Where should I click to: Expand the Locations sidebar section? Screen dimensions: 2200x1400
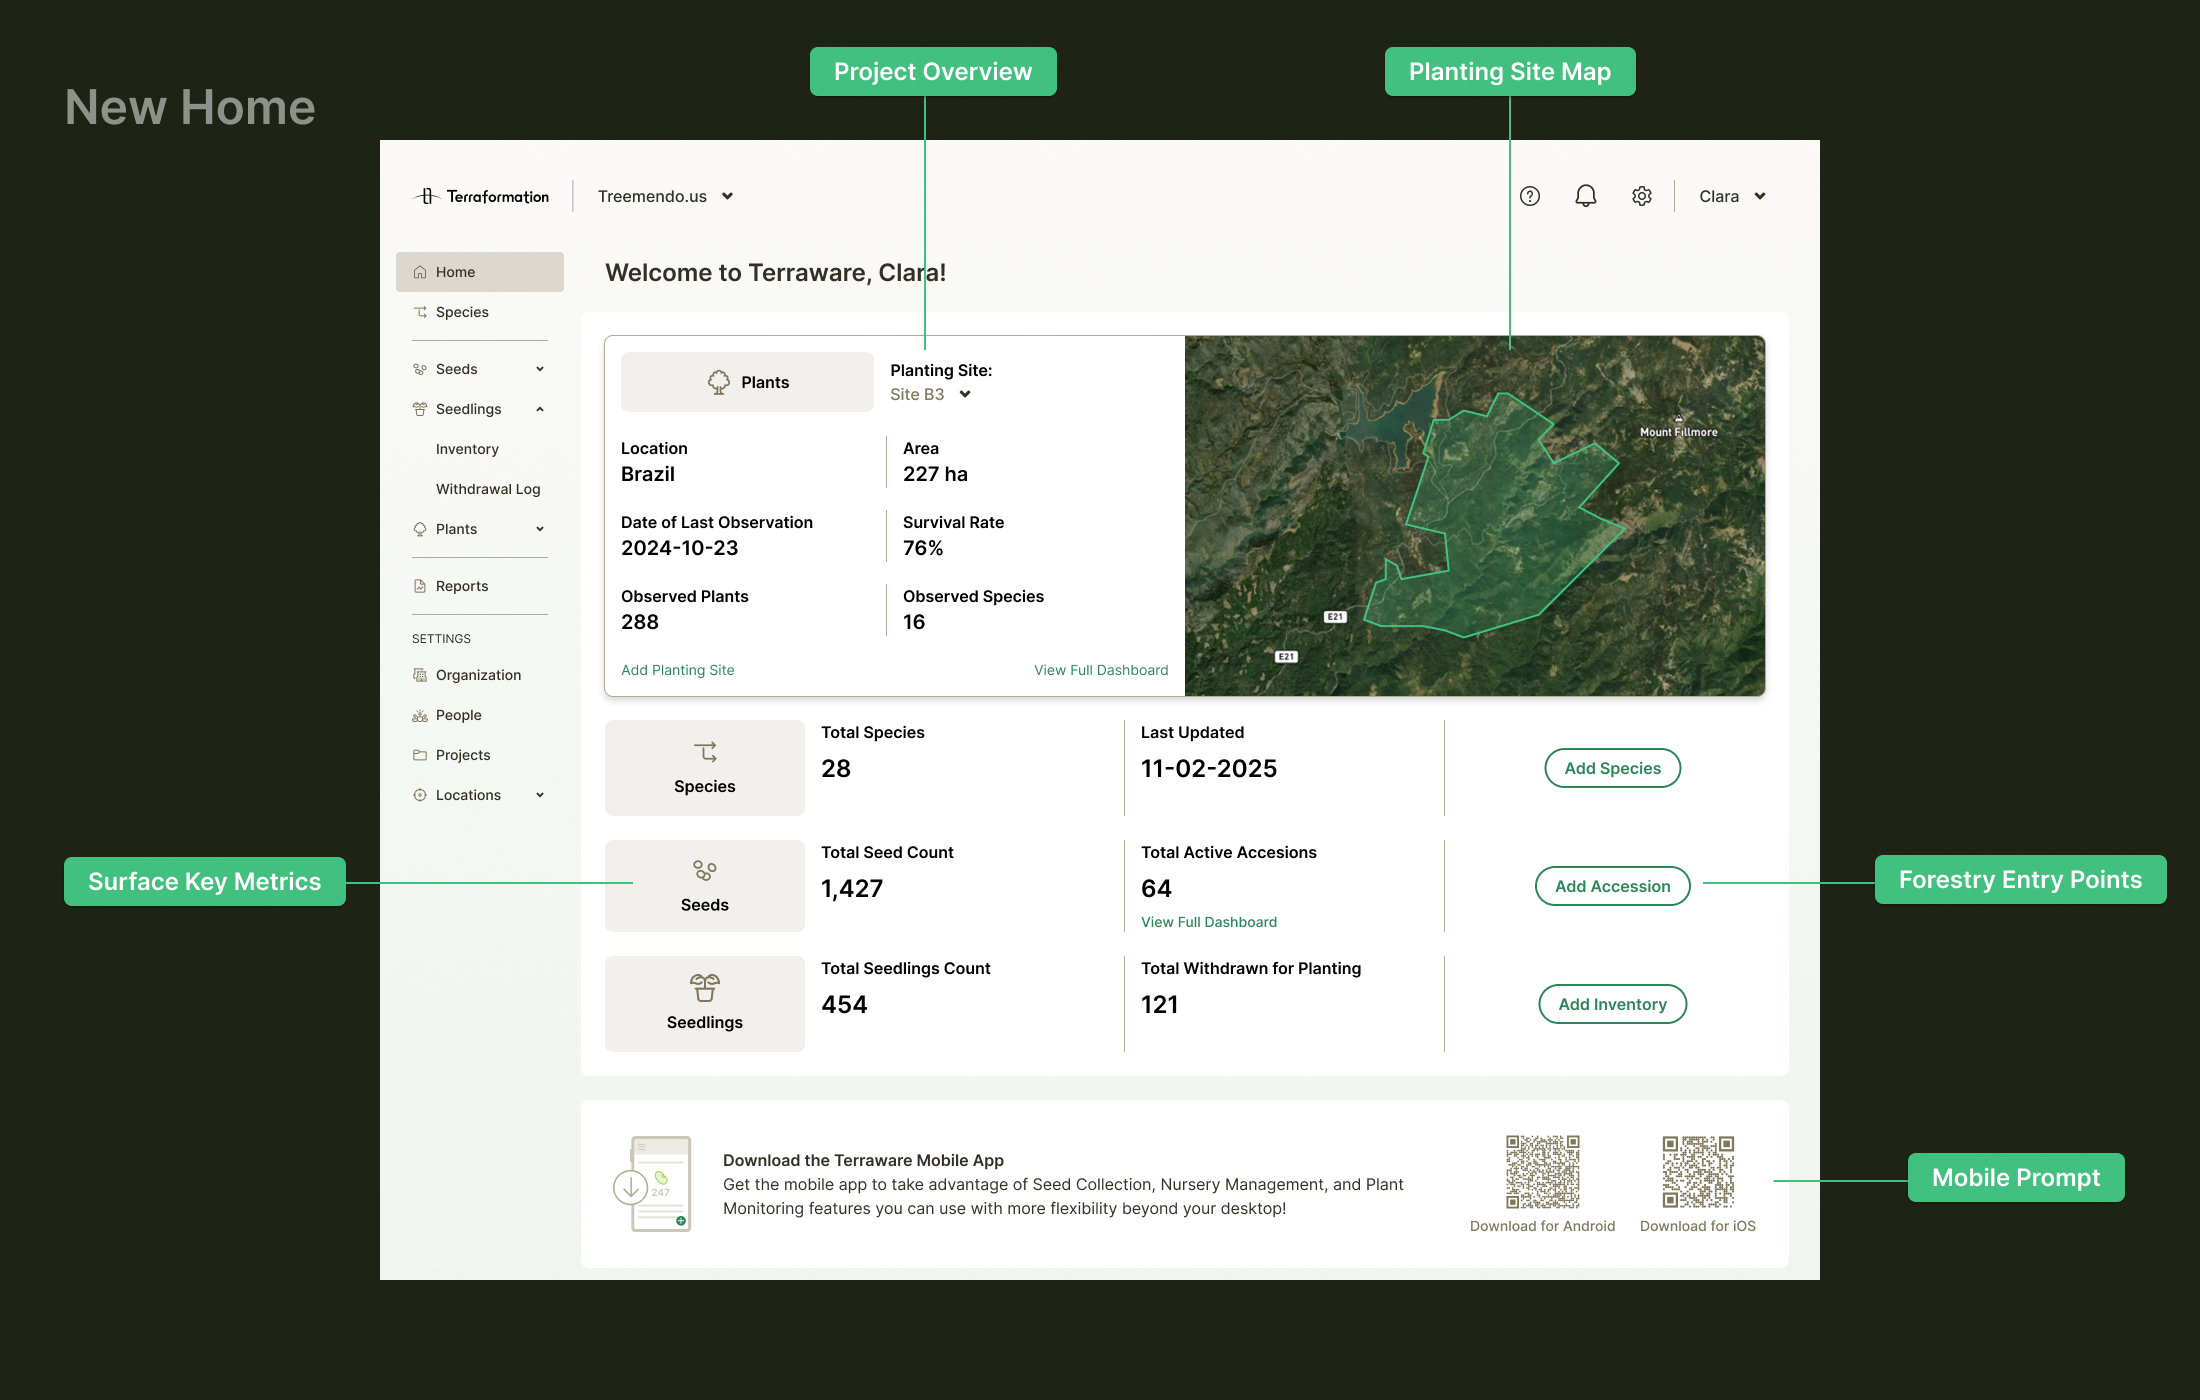[540, 795]
